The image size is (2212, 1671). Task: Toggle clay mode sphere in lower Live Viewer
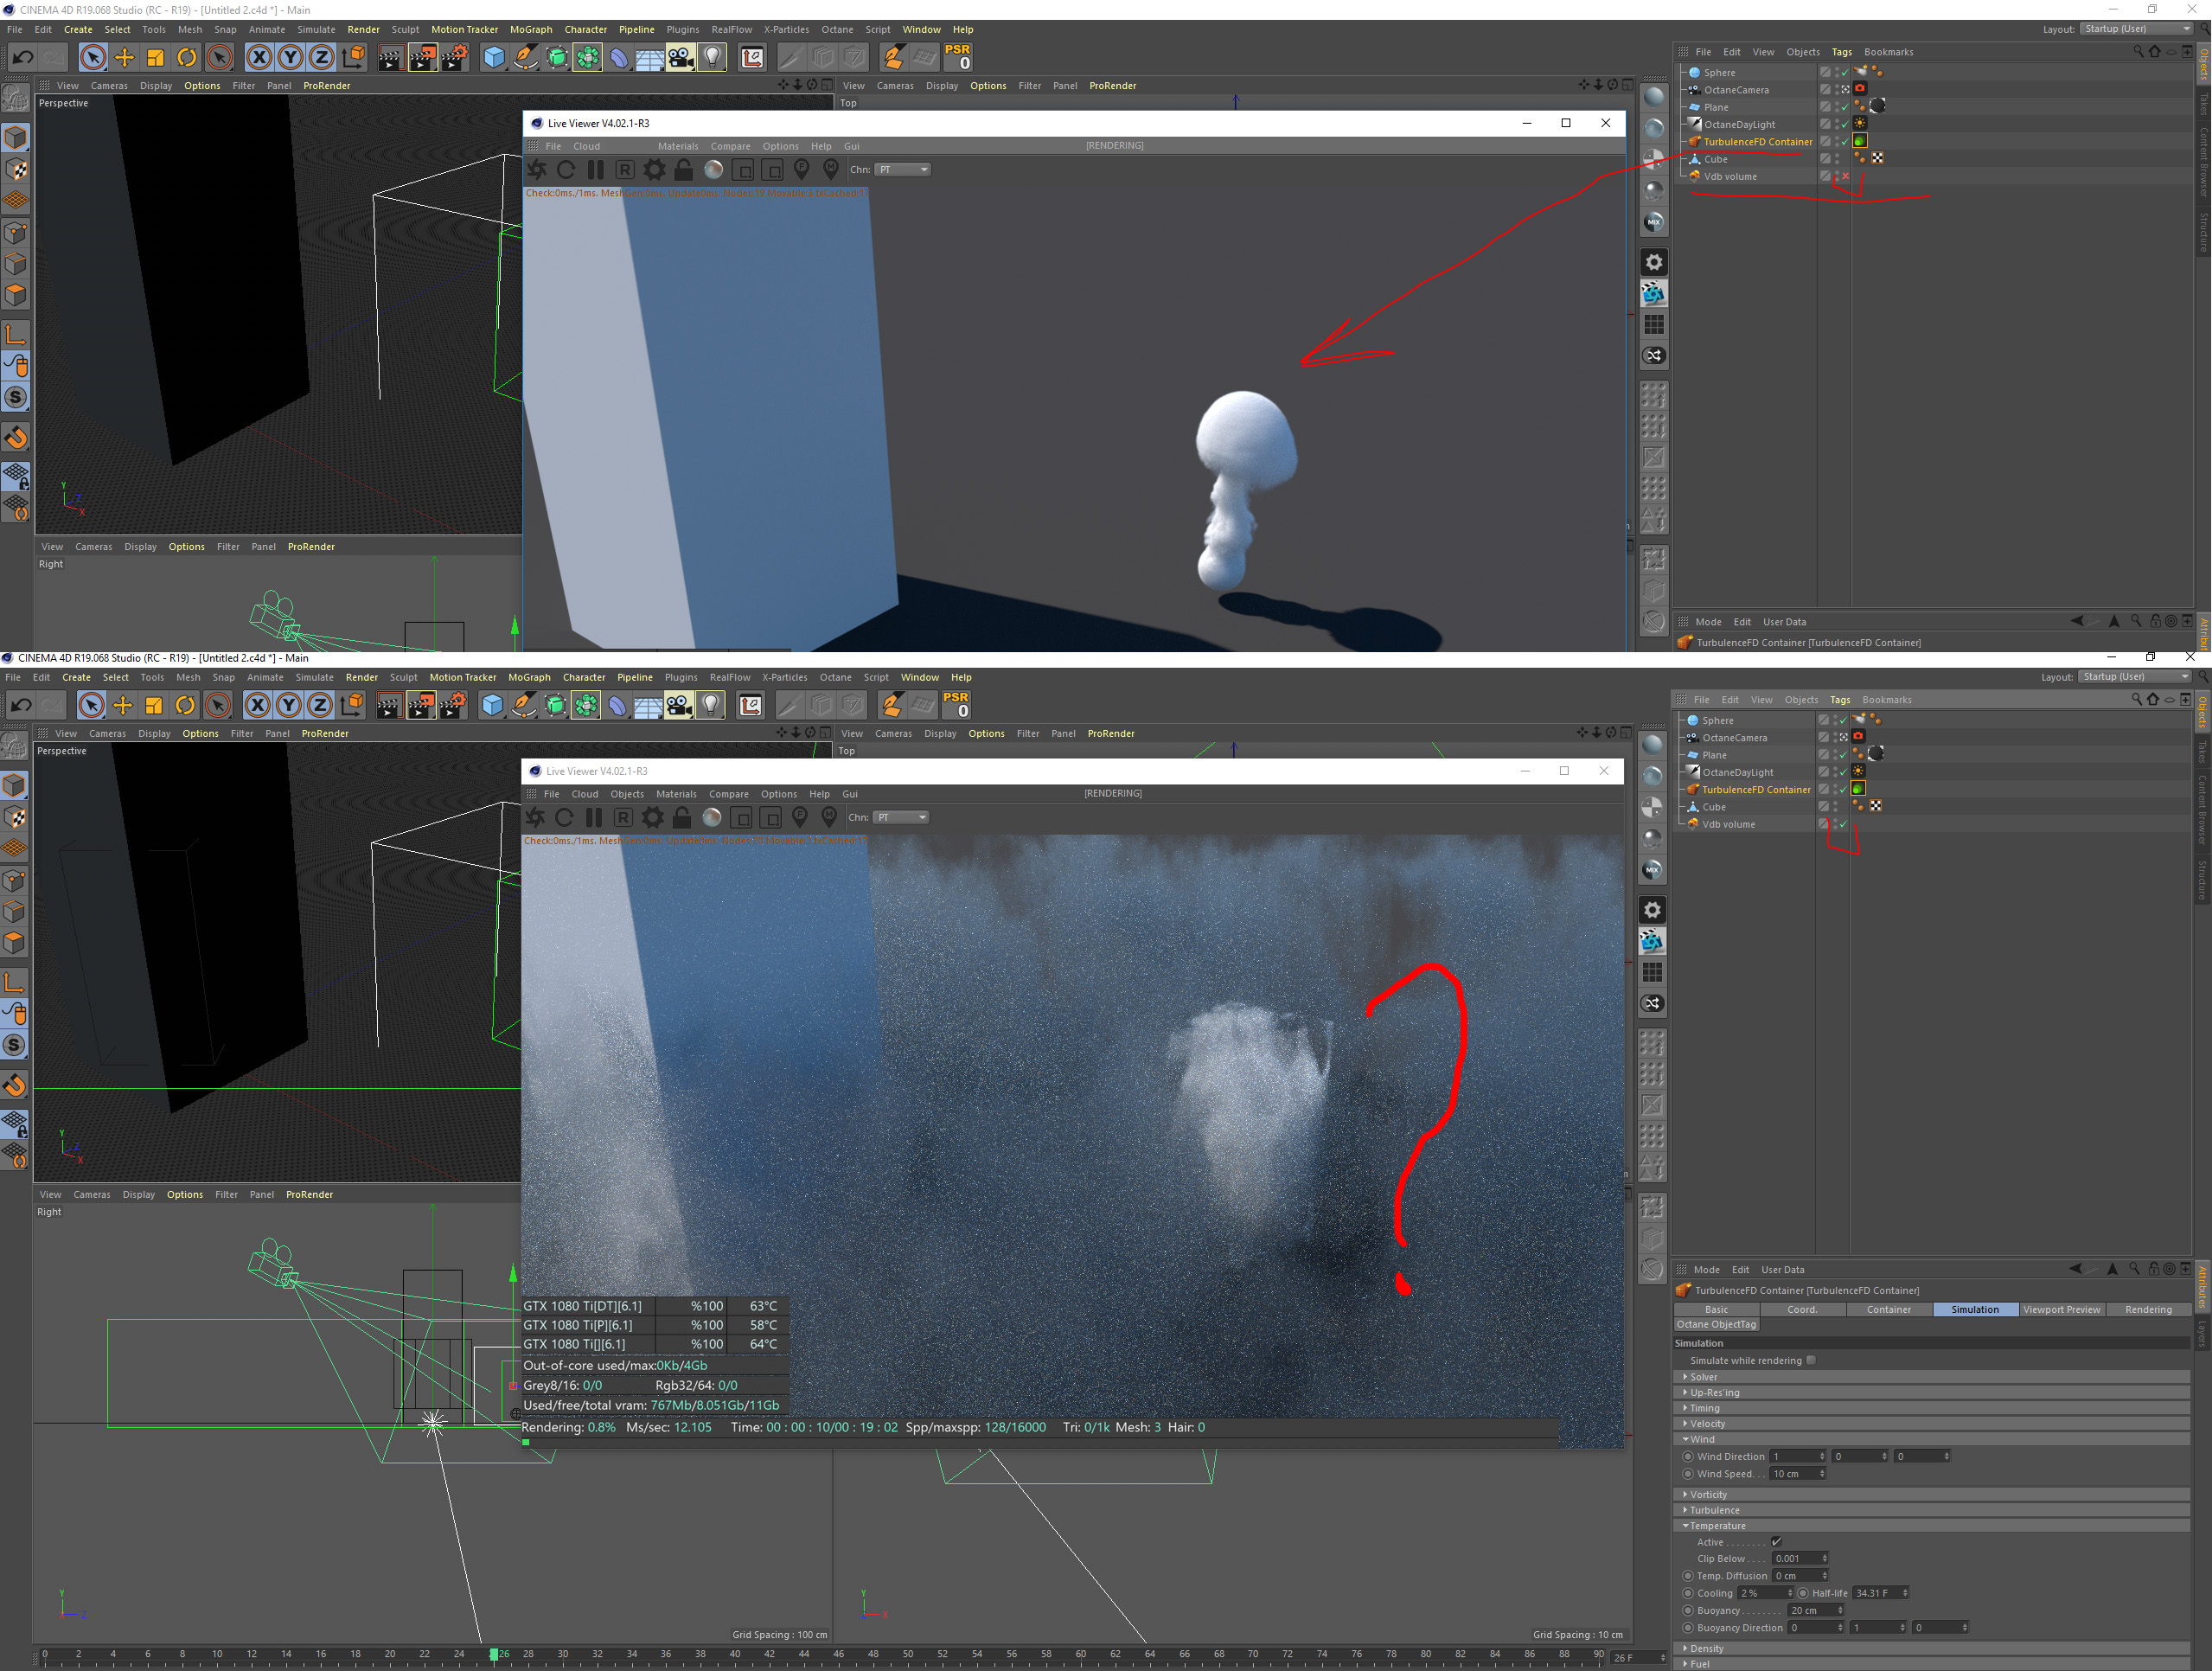(x=712, y=817)
